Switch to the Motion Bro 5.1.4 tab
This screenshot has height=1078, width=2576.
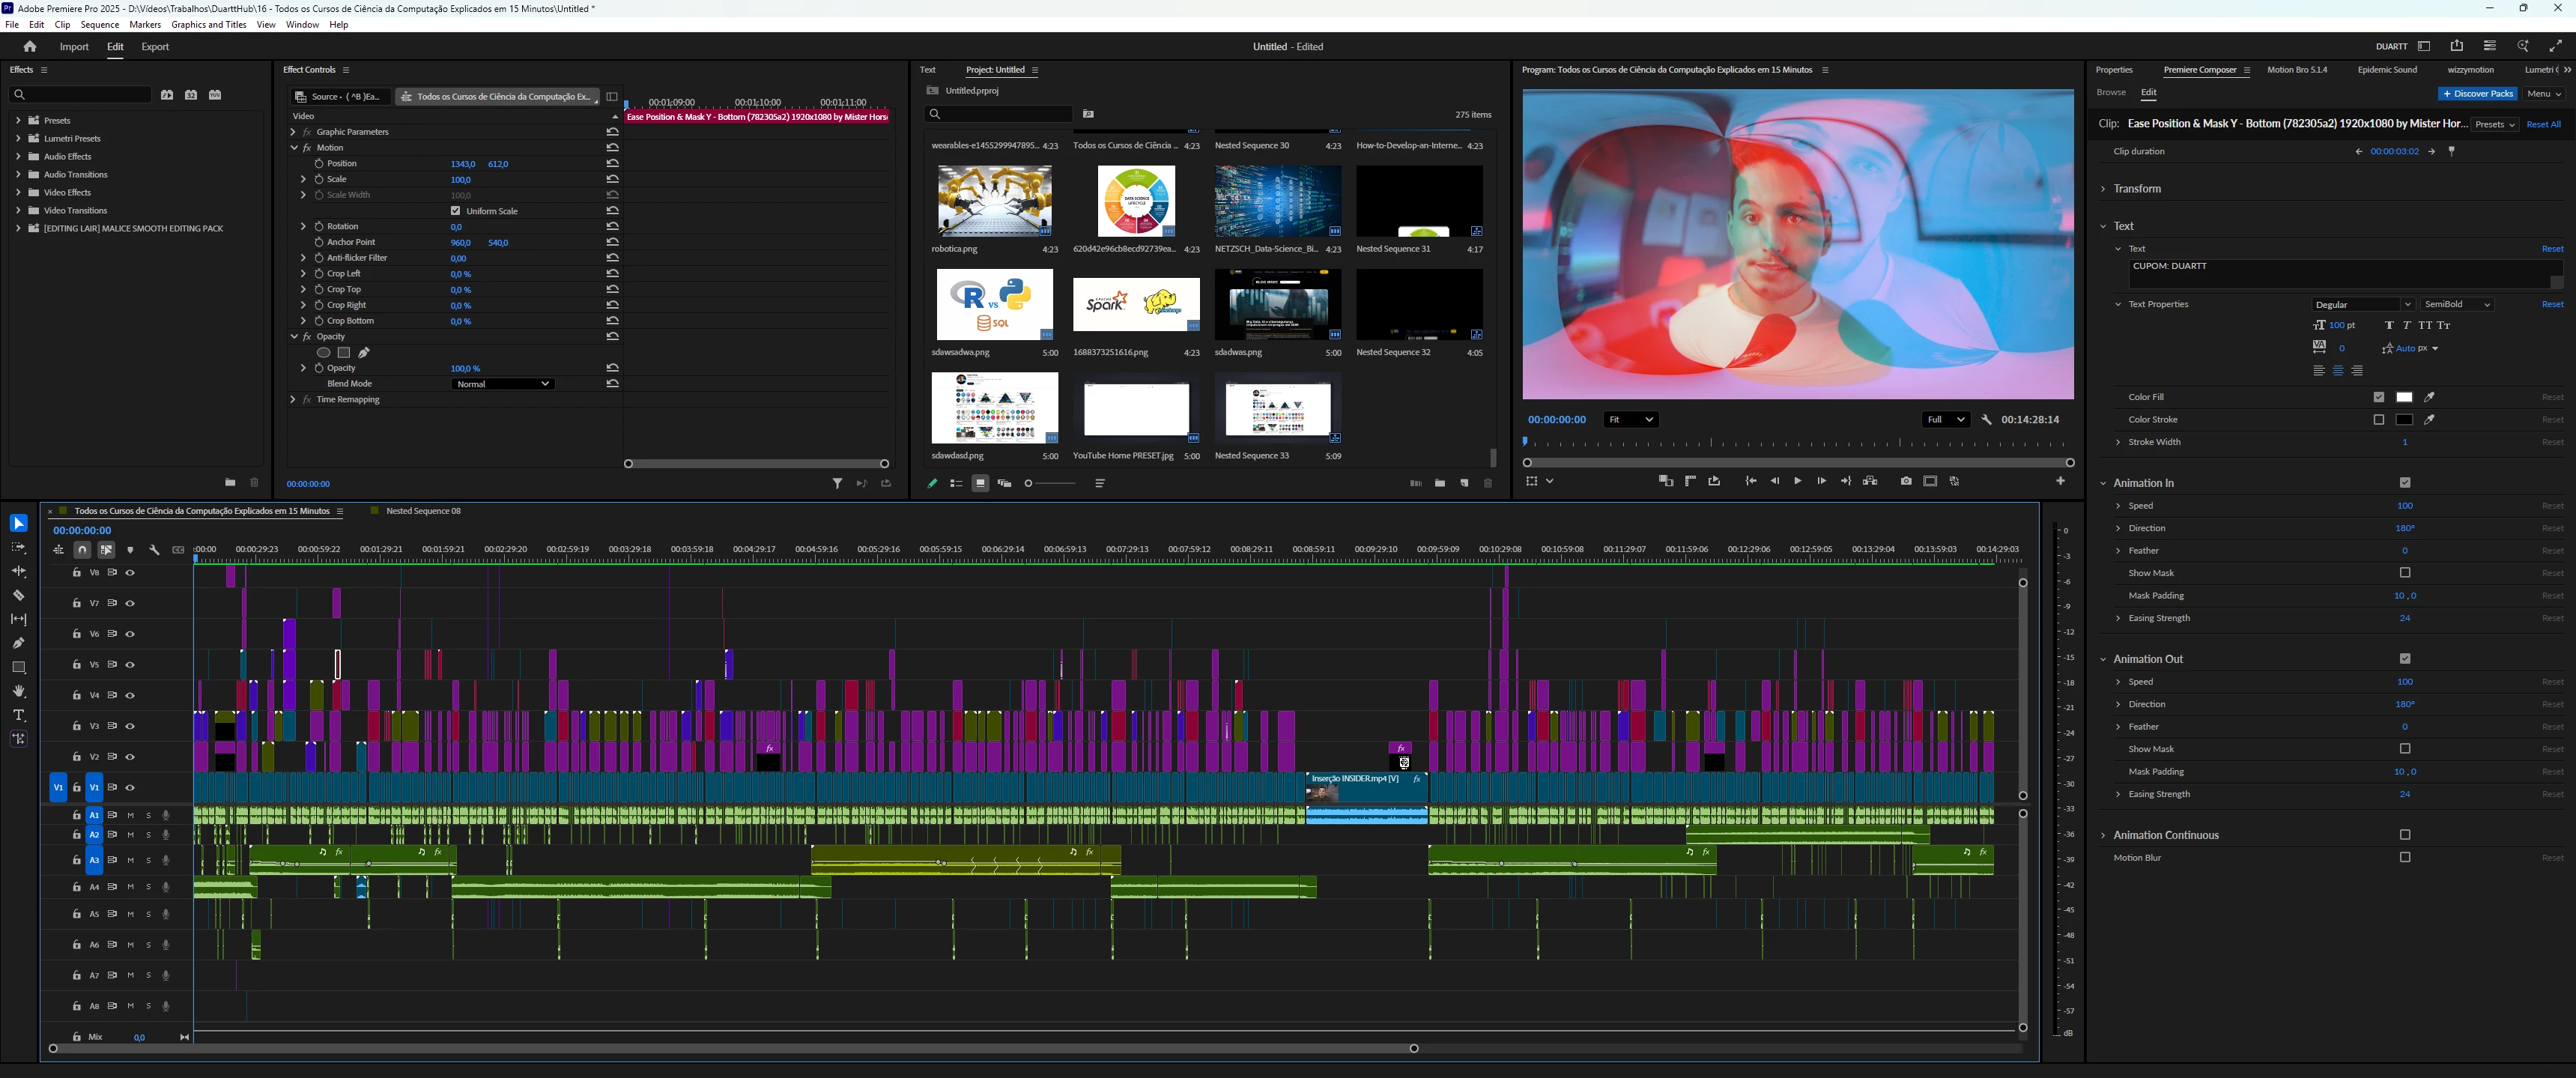pyautogui.click(x=2296, y=70)
